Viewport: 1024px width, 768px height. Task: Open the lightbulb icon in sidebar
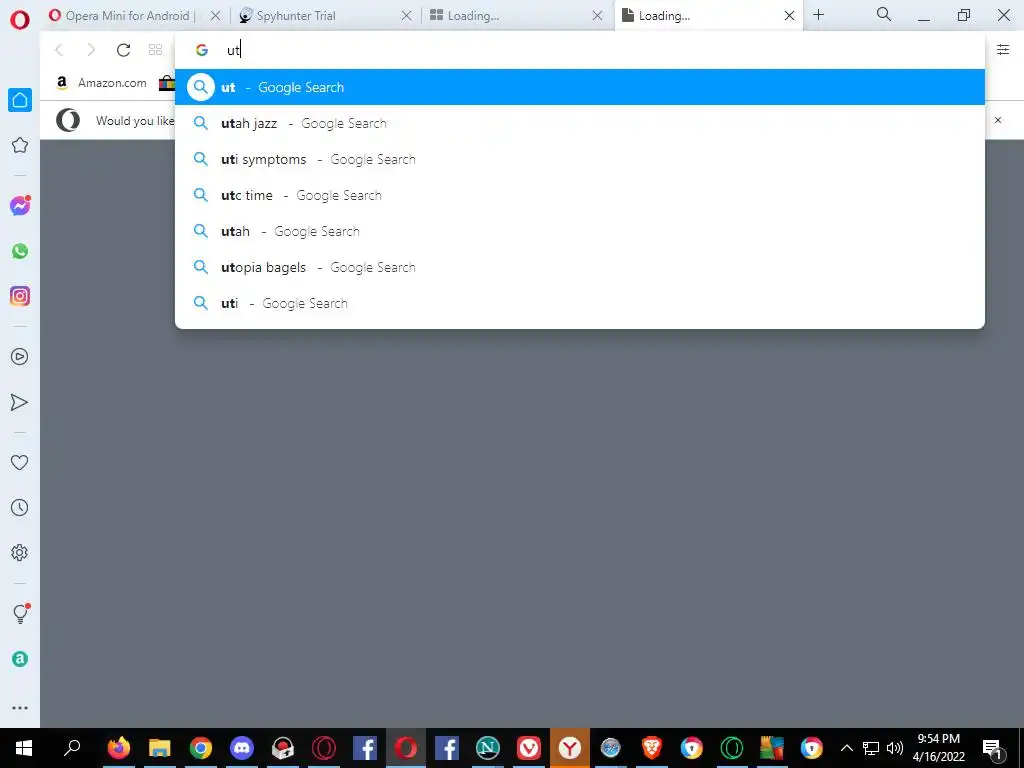click(20, 613)
